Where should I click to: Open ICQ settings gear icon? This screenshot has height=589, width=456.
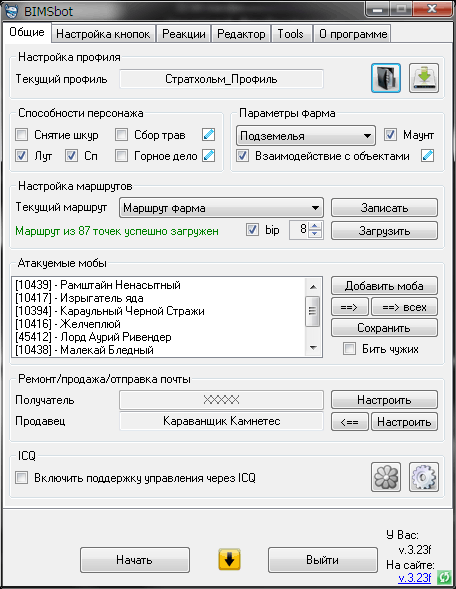424,477
